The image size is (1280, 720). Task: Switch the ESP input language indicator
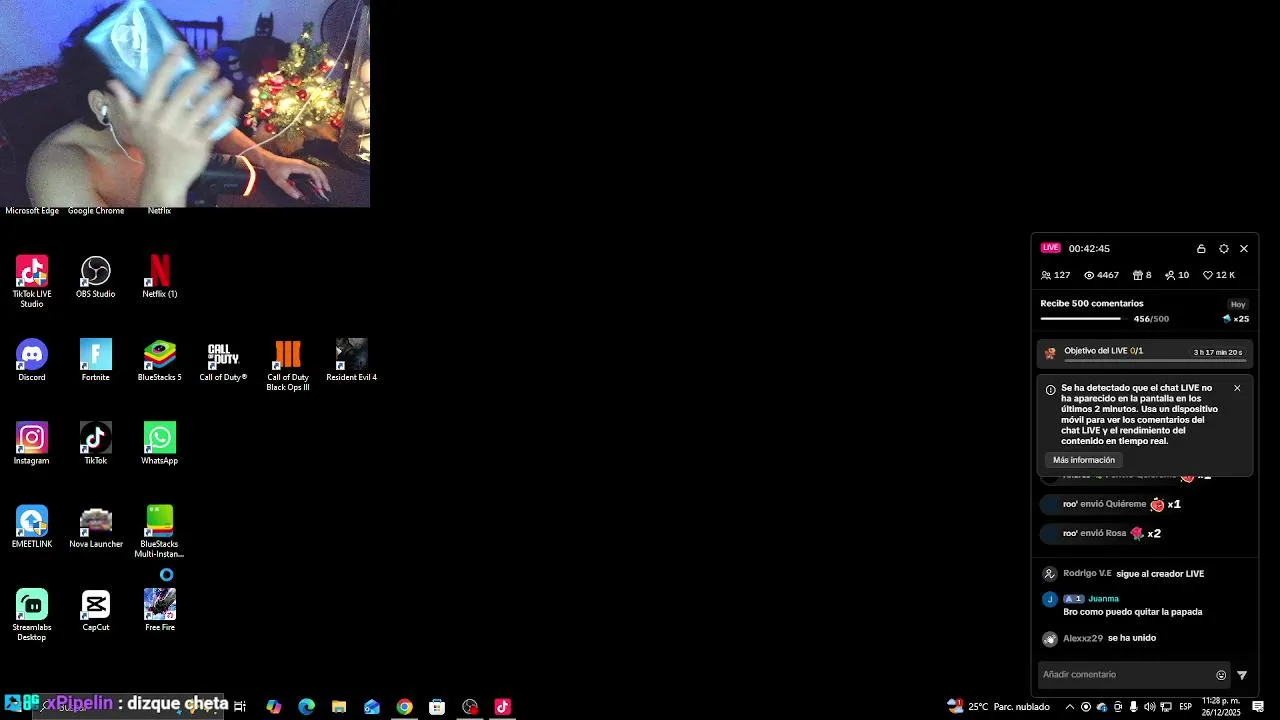(1185, 707)
